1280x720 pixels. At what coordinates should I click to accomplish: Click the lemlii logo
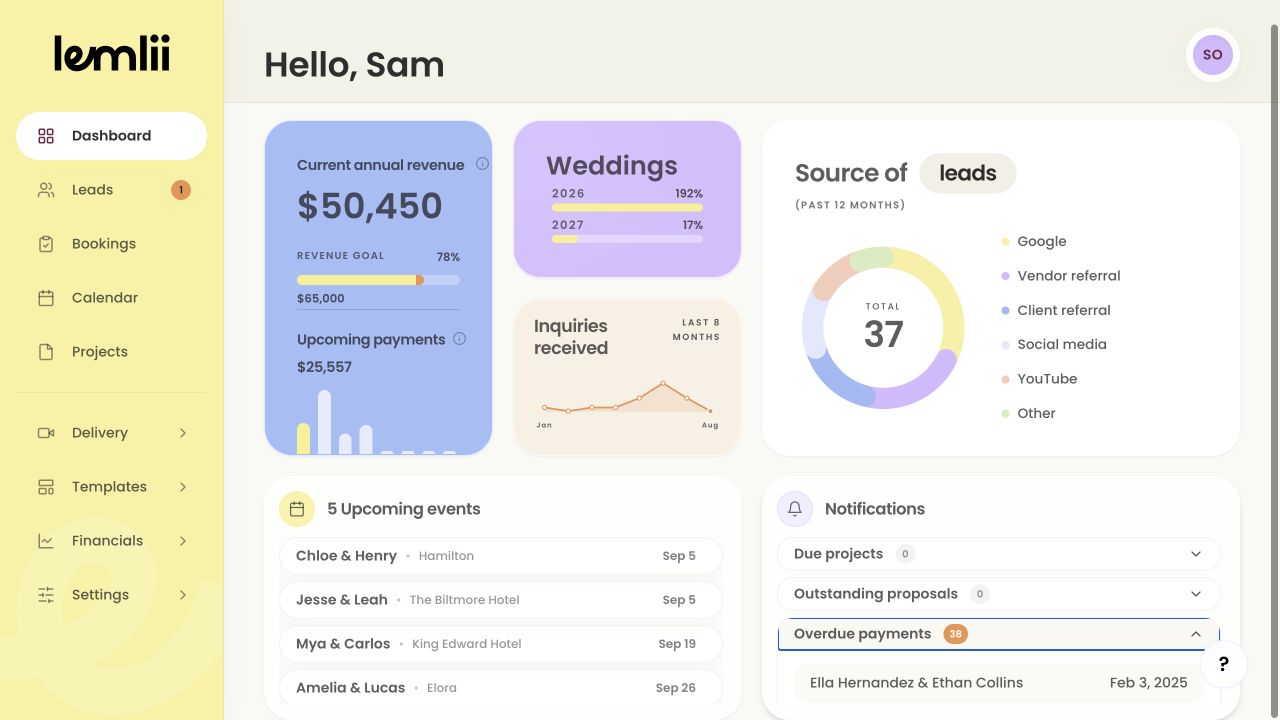pyautogui.click(x=112, y=53)
